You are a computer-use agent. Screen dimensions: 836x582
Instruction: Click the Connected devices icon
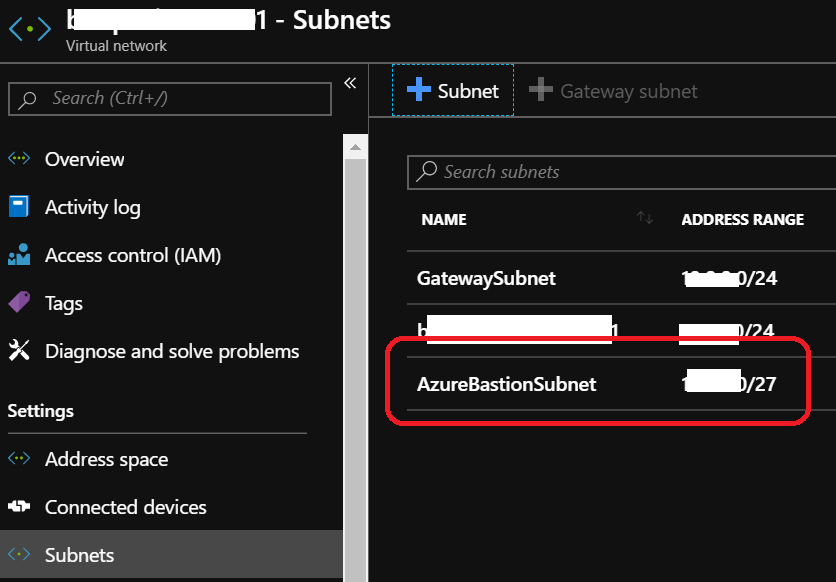click(19, 507)
